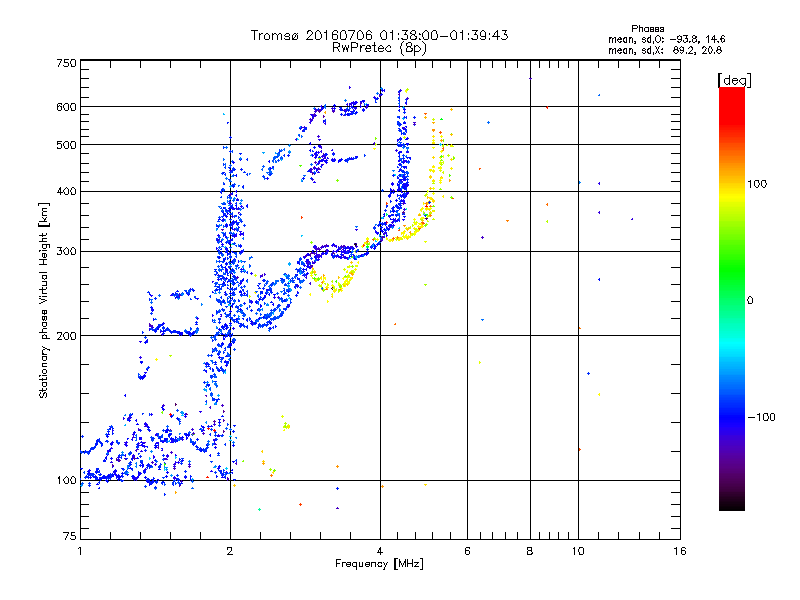Click the x-axis tick label '16'

click(680, 551)
